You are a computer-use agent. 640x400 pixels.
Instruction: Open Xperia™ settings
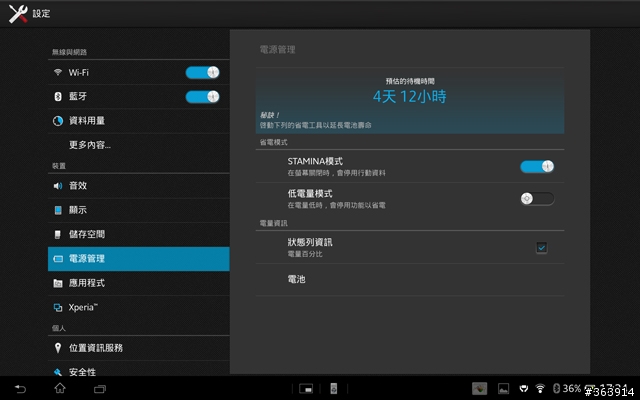coord(139,307)
